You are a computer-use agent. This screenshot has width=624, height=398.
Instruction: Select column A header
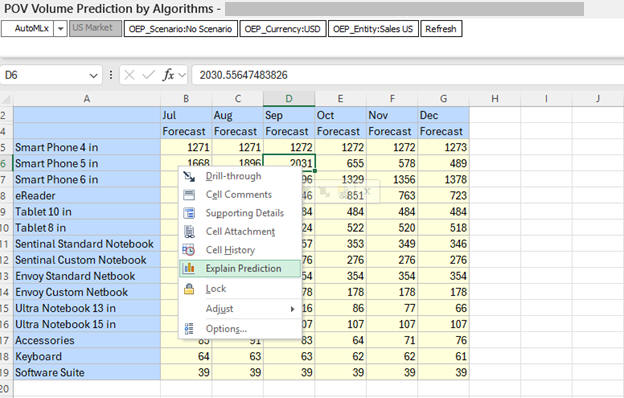coord(87,99)
